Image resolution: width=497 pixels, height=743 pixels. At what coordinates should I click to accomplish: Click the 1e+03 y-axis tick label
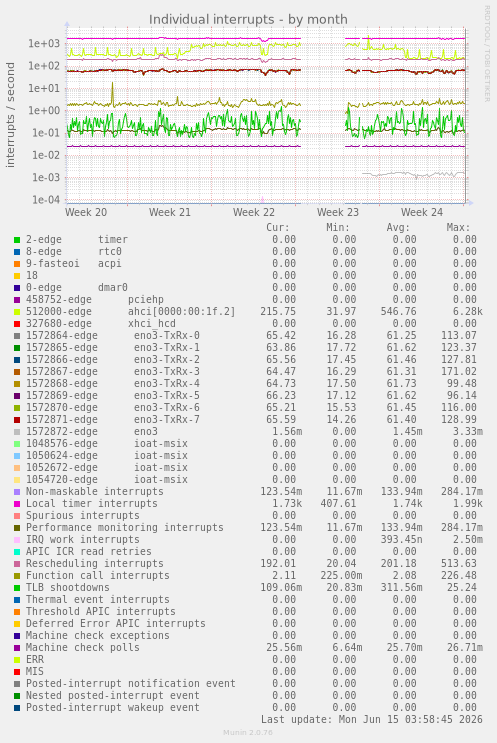44,44
